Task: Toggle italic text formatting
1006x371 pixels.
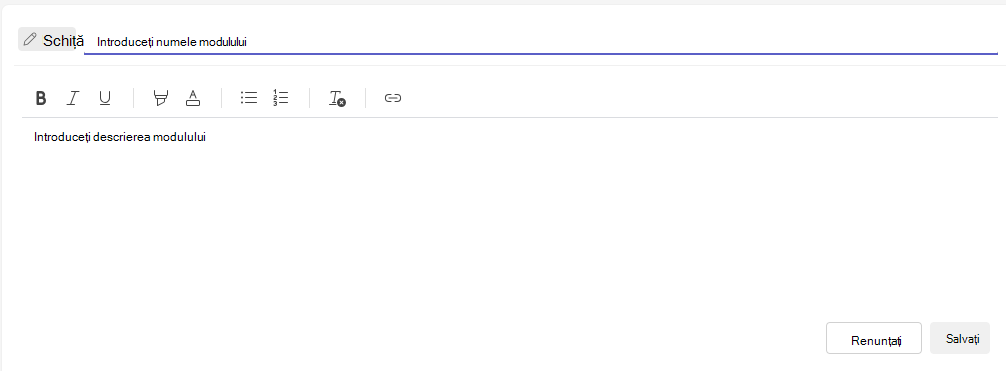Action: pyautogui.click(x=73, y=98)
